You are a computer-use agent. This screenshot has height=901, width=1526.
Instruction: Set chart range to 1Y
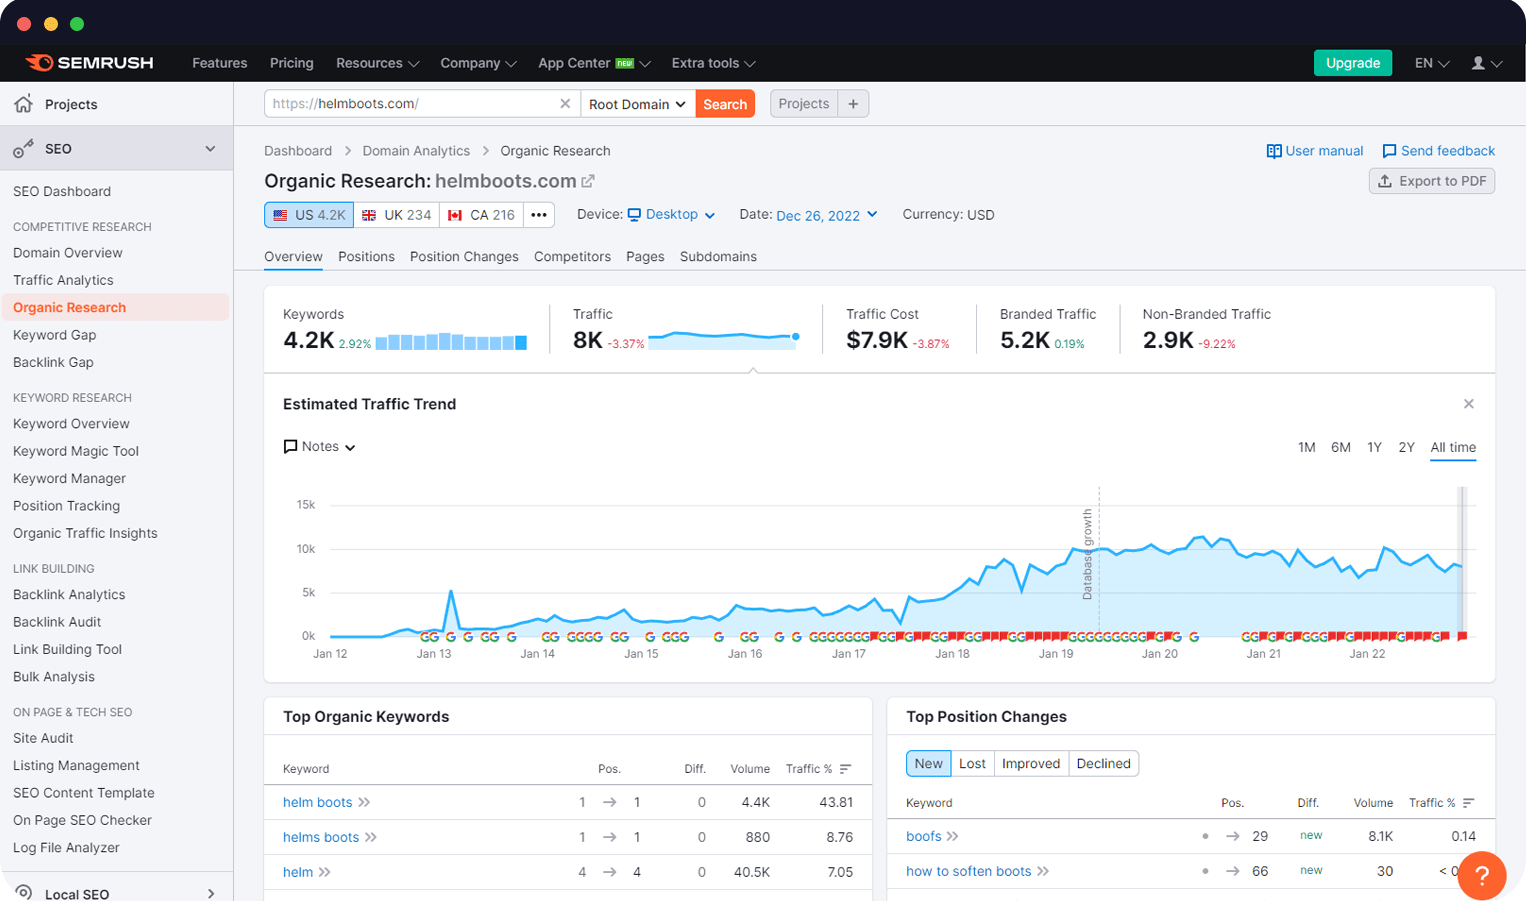coord(1374,447)
